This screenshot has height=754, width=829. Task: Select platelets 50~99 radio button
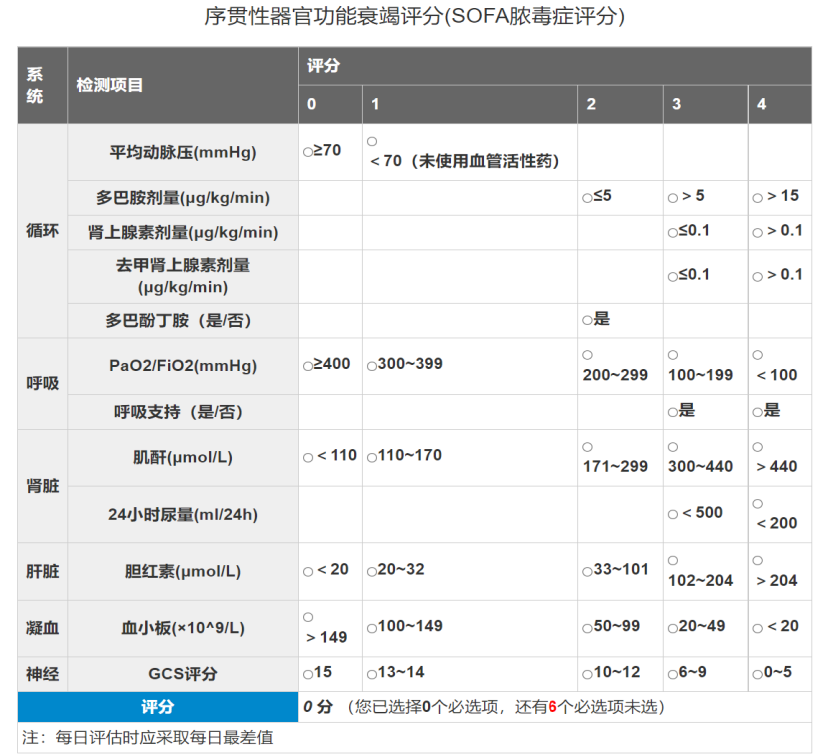click(x=587, y=628)
